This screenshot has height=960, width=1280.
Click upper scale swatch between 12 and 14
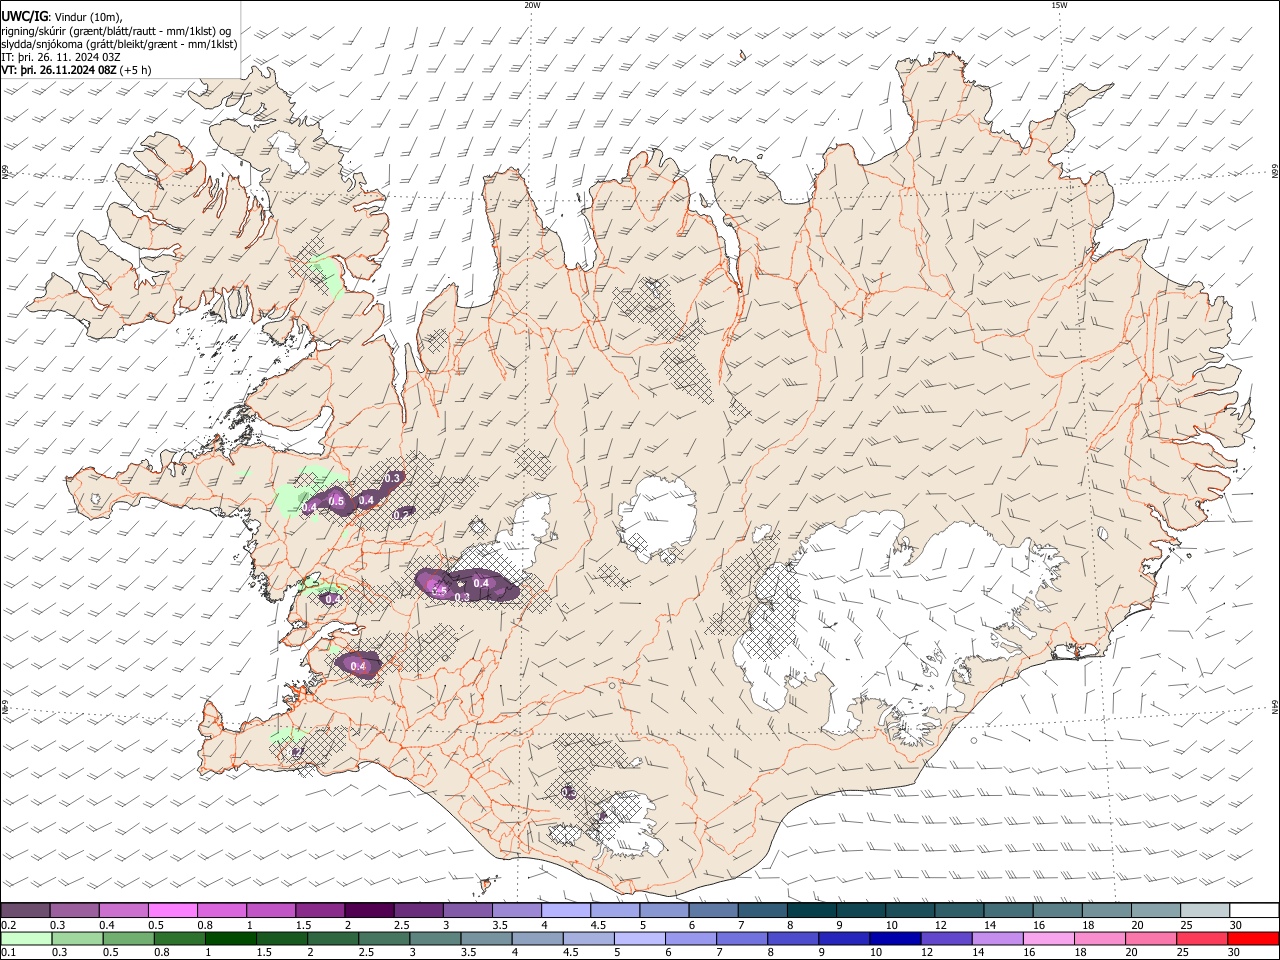point(958,911)
